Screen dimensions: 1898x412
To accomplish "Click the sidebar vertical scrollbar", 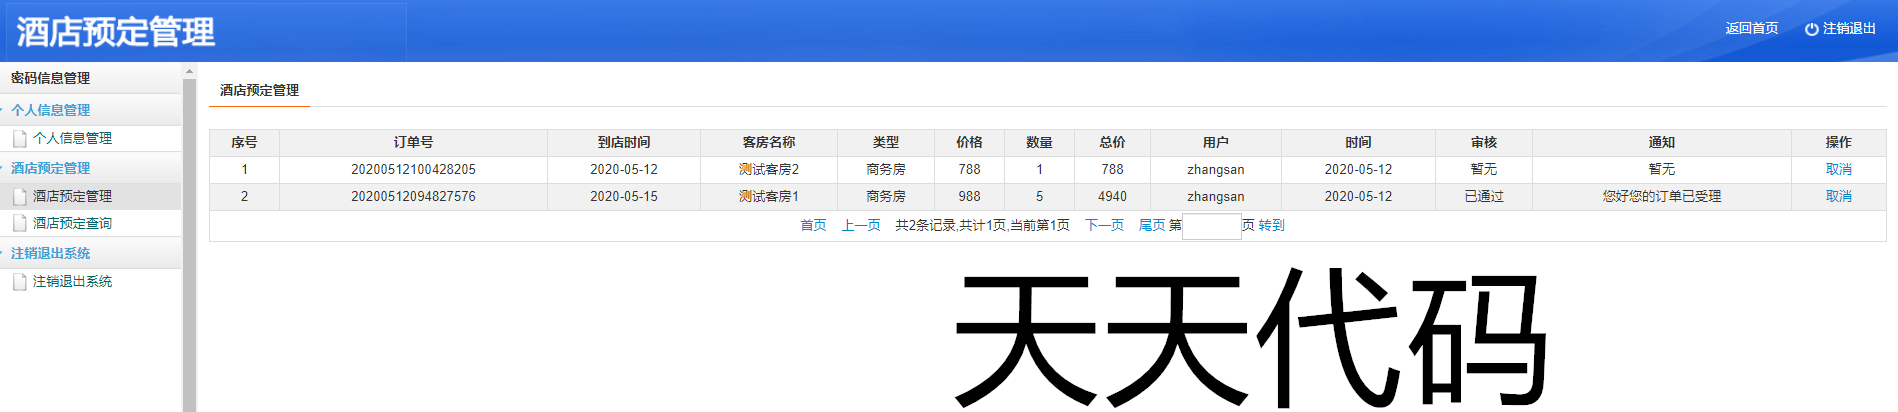I will [x=189, y=240].
